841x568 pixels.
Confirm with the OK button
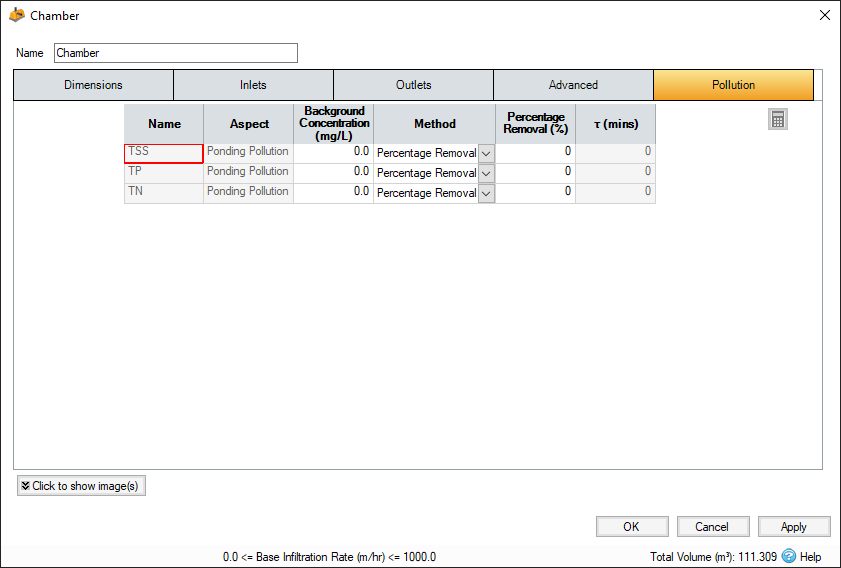pyautogui.click(x=632, y=527)
